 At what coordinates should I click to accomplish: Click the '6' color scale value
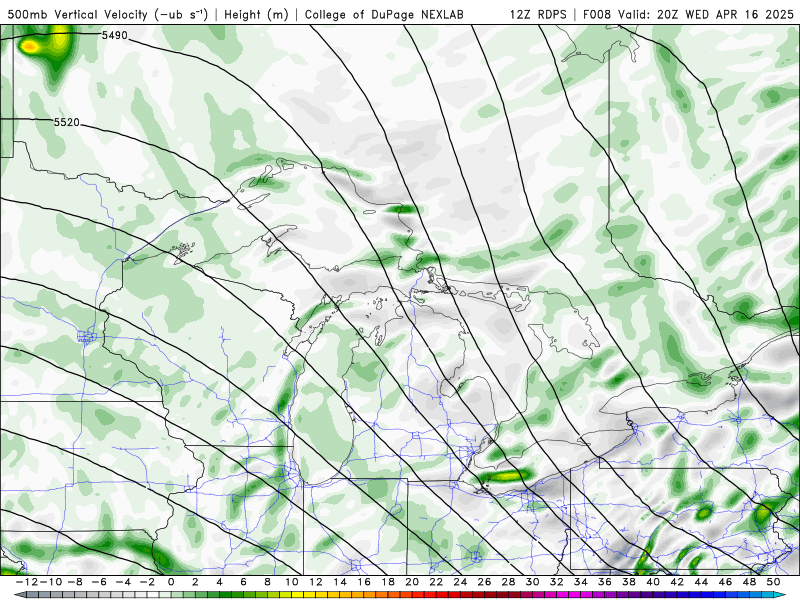[x=243, y=582]
